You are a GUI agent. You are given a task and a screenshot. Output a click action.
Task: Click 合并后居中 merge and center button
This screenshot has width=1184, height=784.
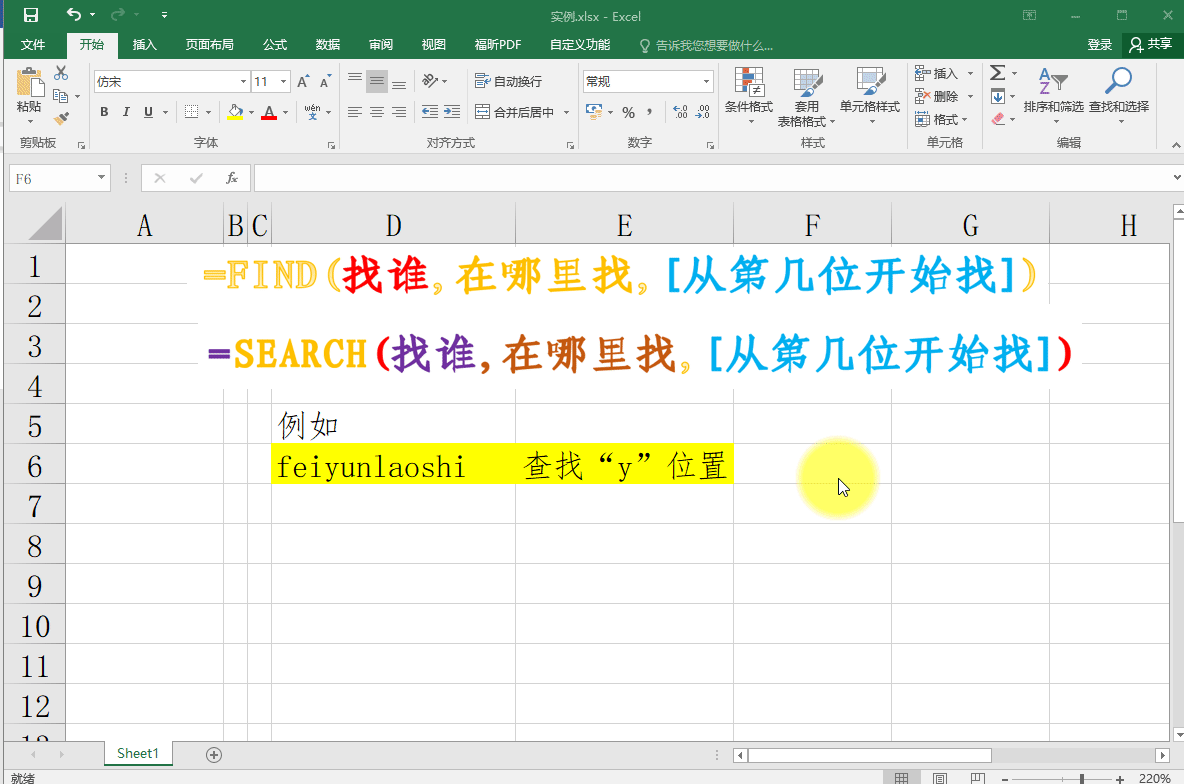coord(514,112)
